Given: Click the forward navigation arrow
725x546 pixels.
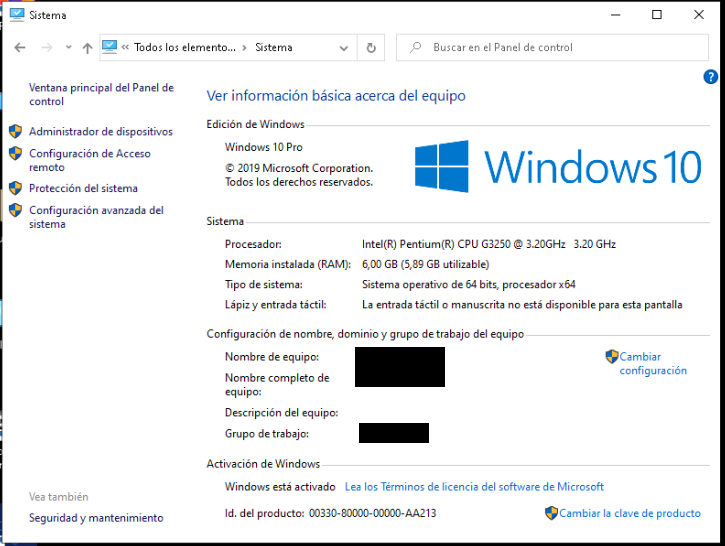Looking at the screenshot, I should tap(47, 48).
